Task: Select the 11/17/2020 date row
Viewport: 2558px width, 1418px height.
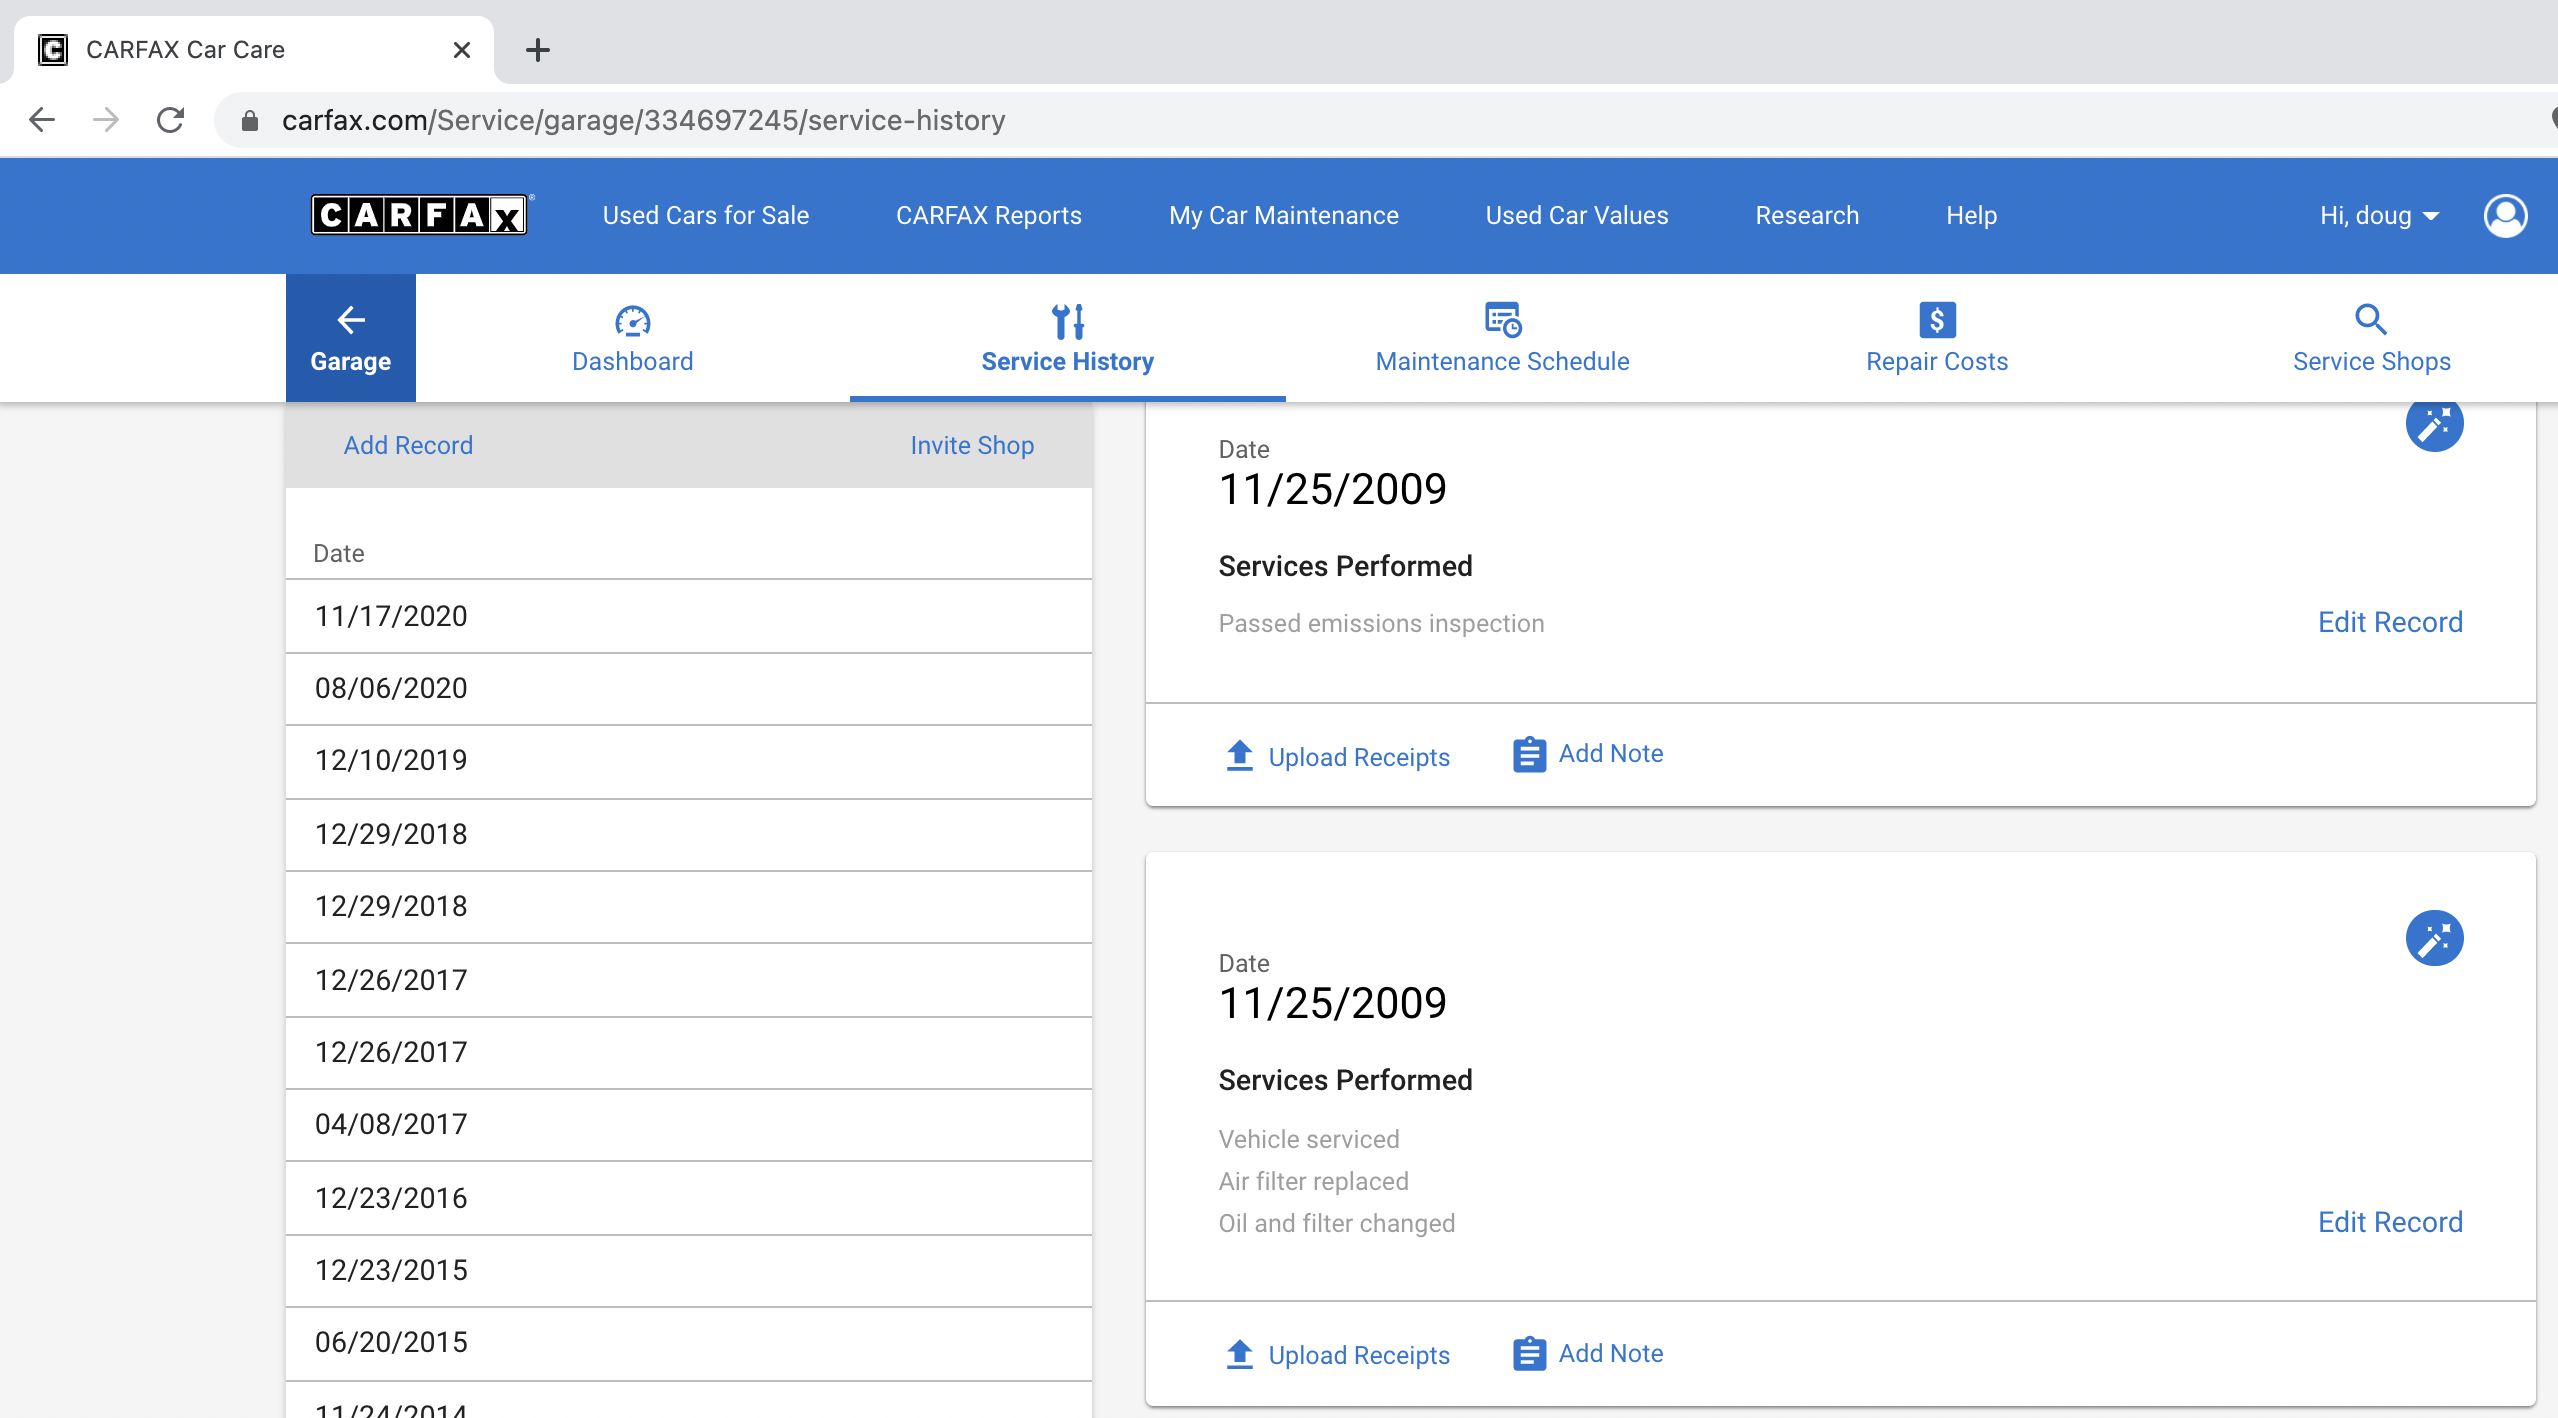Action: click(689, 616)
